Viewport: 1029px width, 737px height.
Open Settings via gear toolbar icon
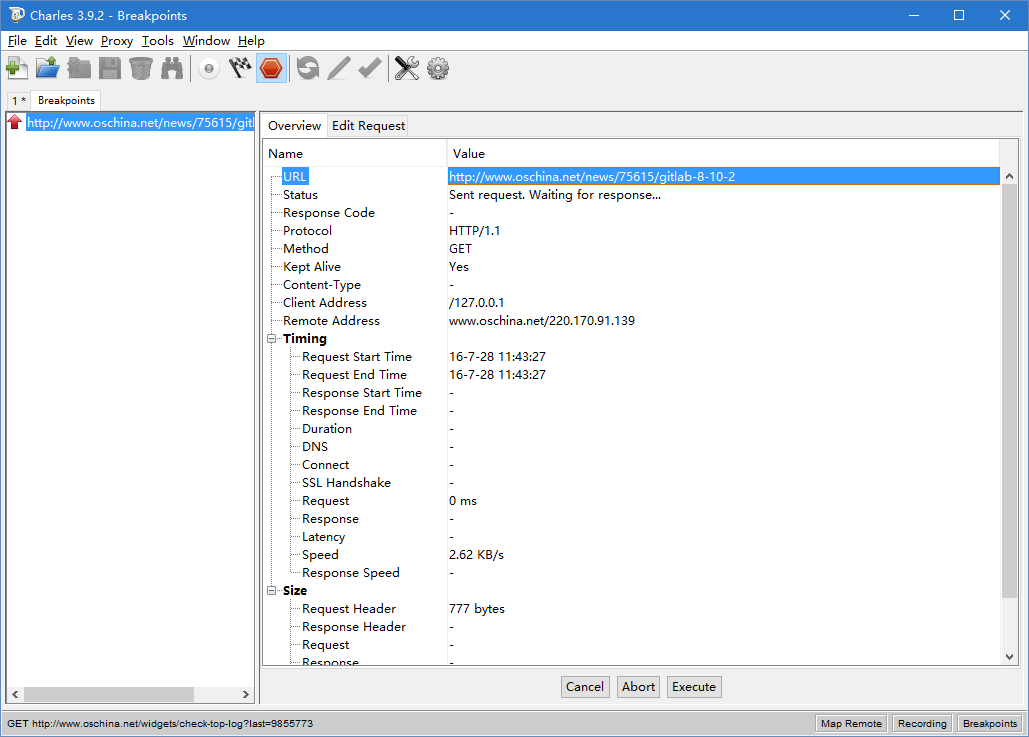[x=438, y=68]
